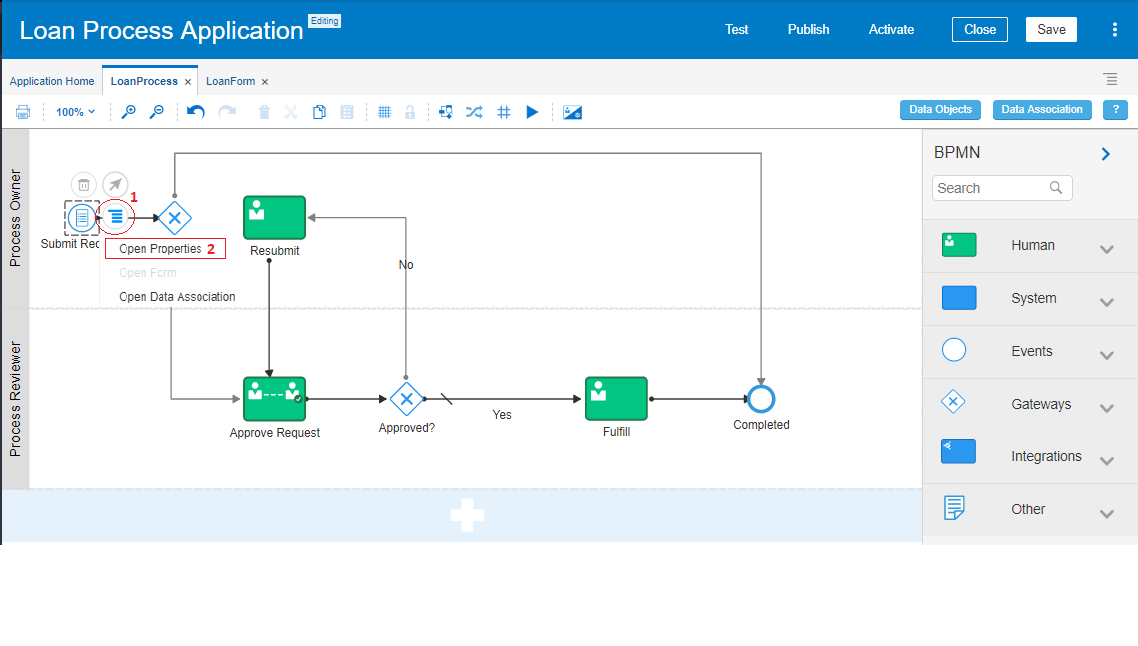
Task: Click the Test button in header
Action: pos(737,30)
